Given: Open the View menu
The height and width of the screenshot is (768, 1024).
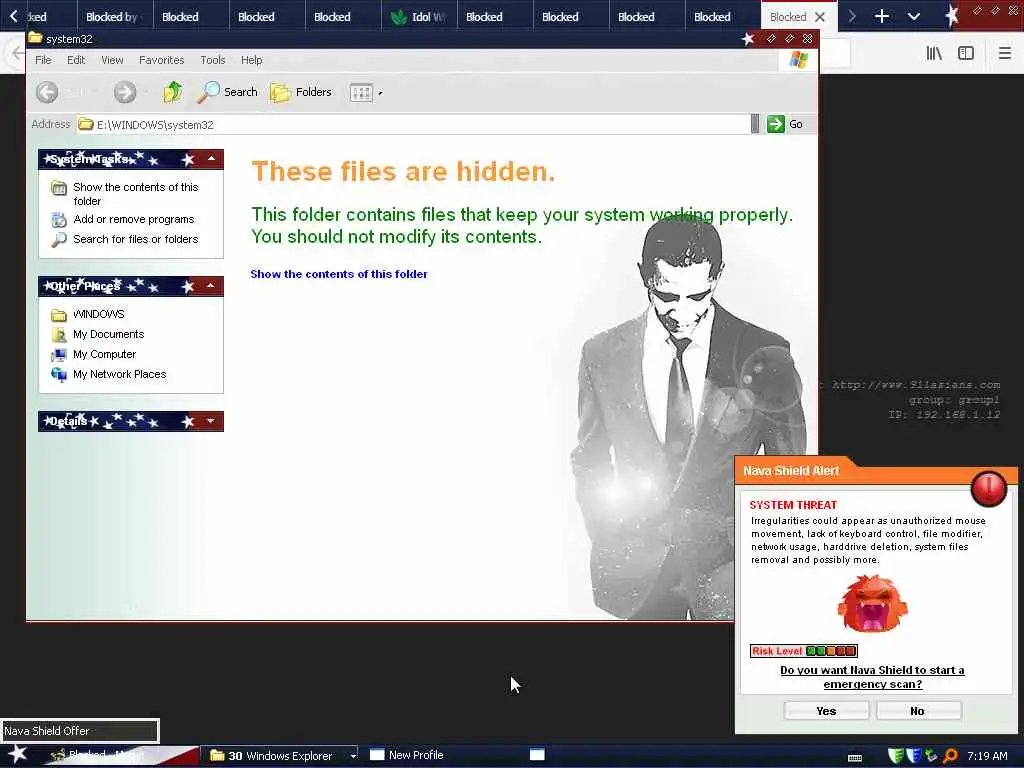Looking at the screenshot, I should pyautogui.click(x=112, y=60).
